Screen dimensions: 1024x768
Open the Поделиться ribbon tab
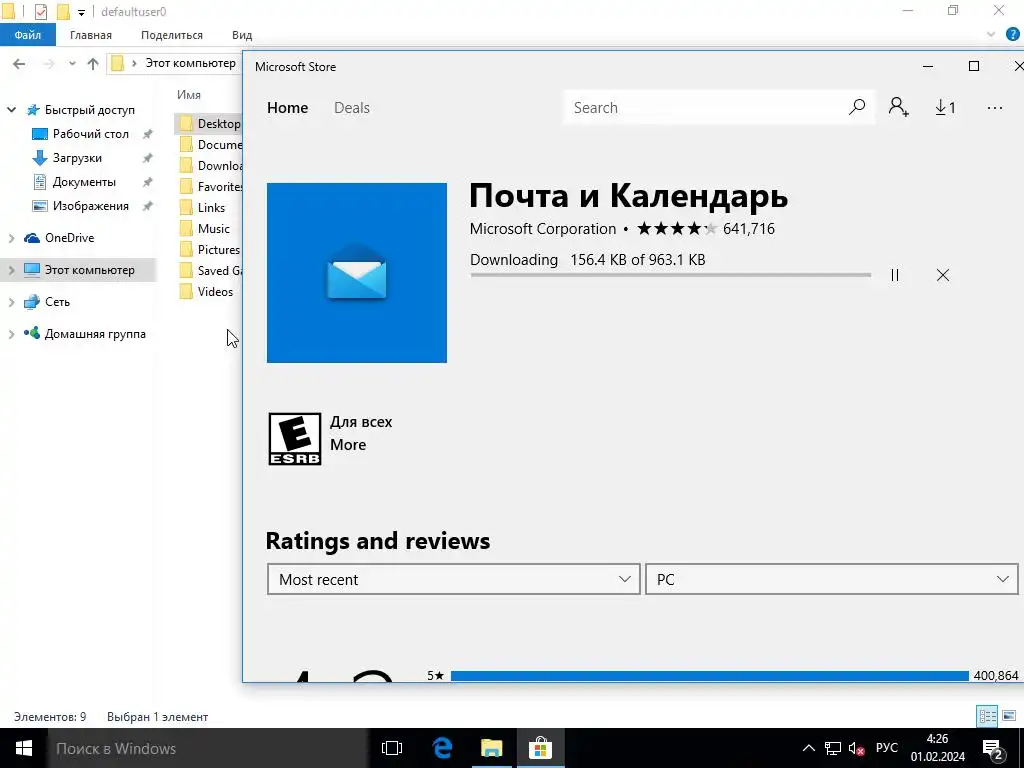click(x=172, y=35)
